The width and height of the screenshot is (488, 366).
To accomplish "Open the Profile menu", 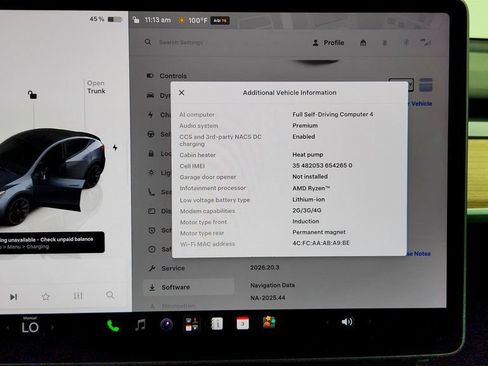I will (328, 43).
